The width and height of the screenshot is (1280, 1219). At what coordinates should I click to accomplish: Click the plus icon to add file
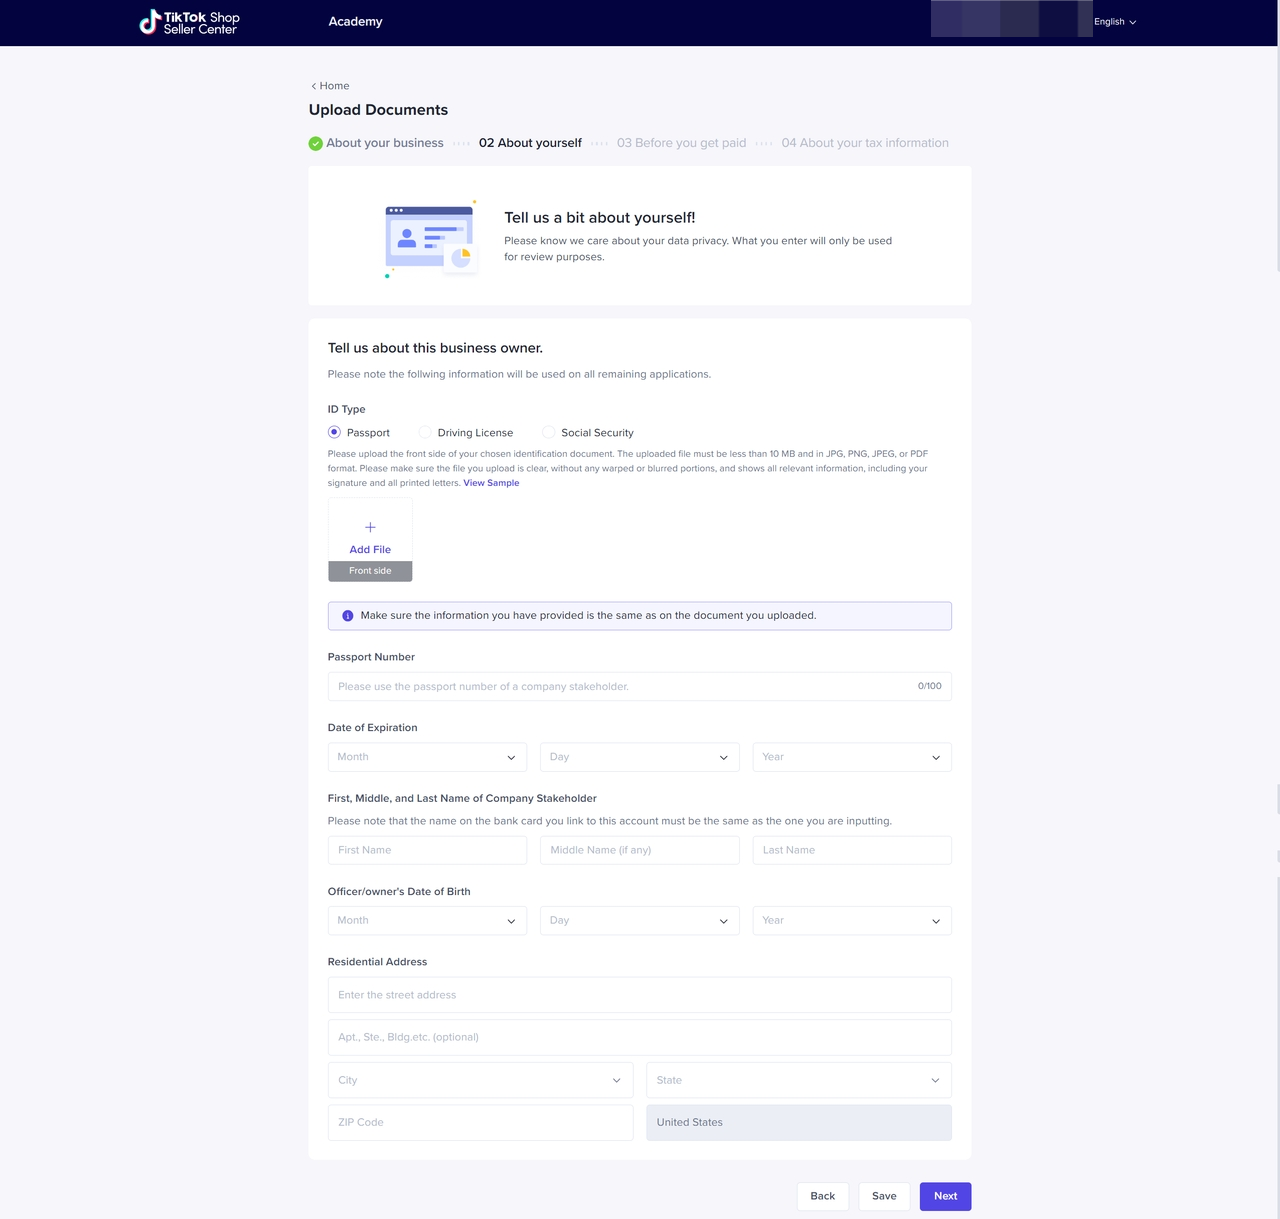[x=370, y=527]
